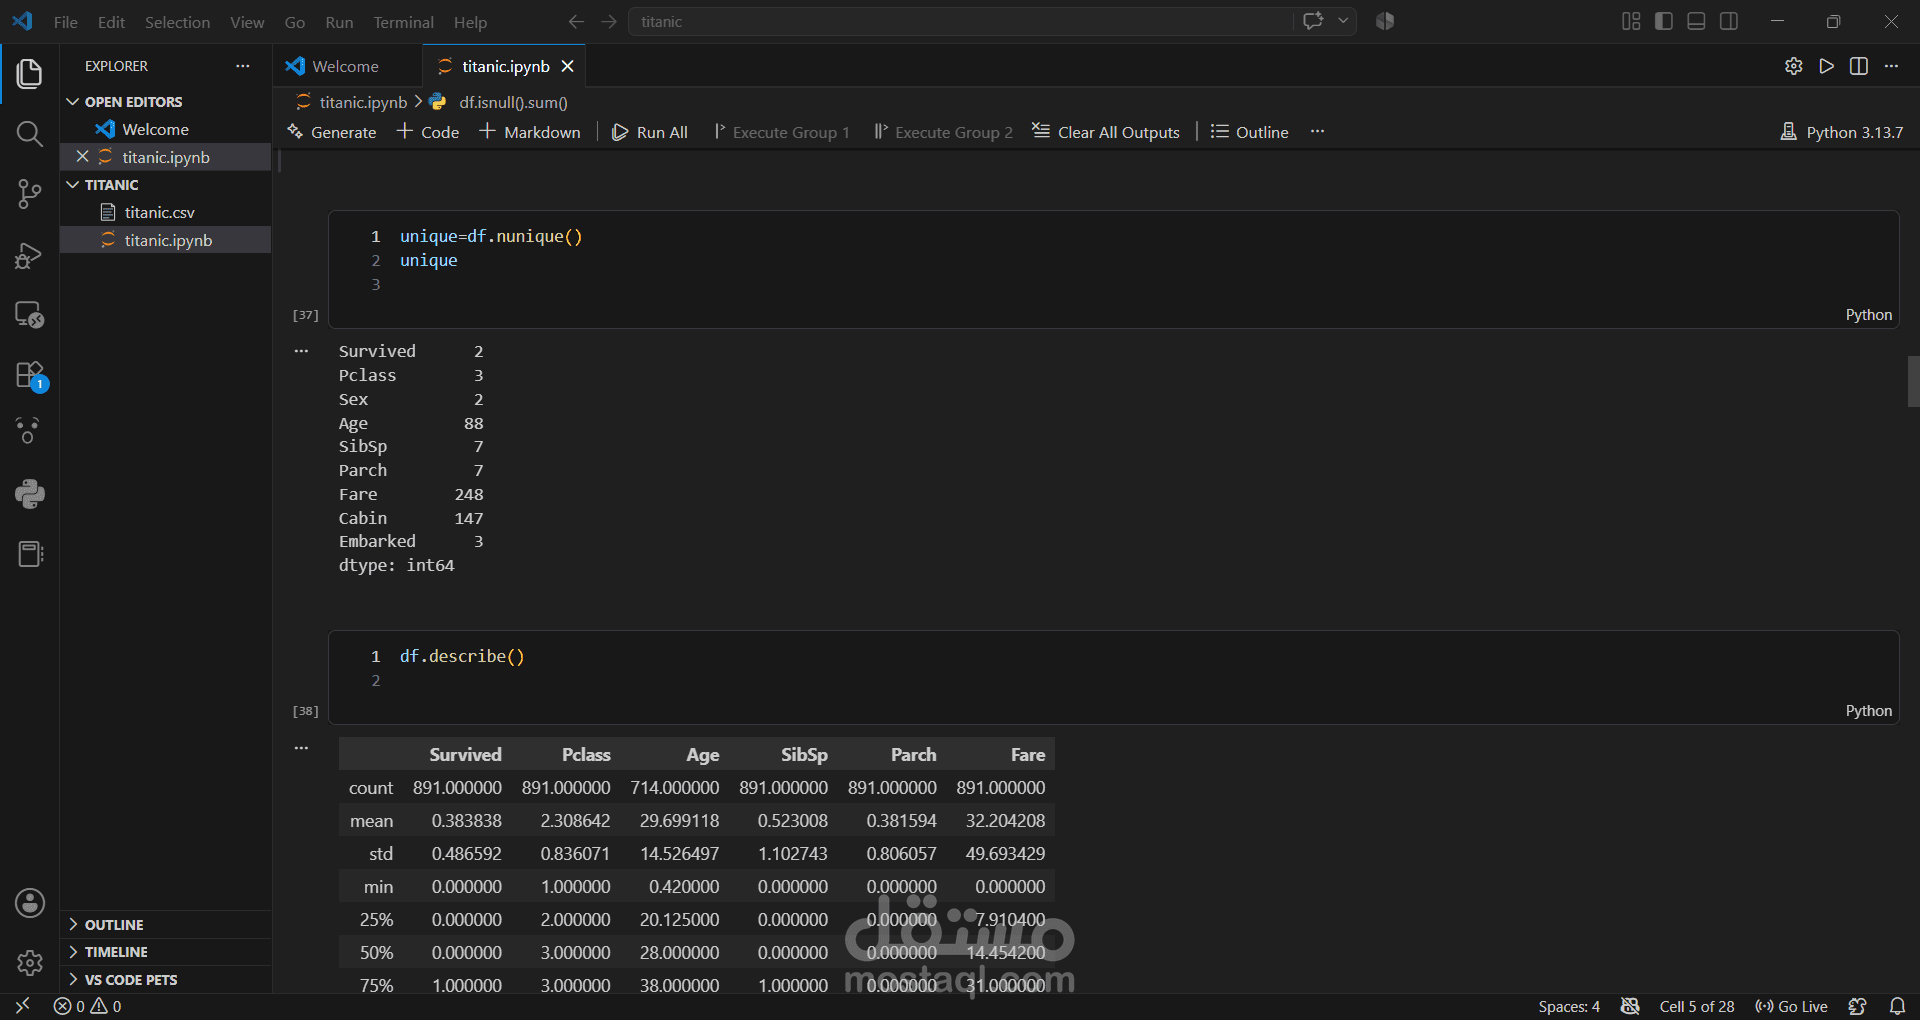Run the notebook with the play icon
Screen dimensions: 1920x1020
pos(1827,66)
